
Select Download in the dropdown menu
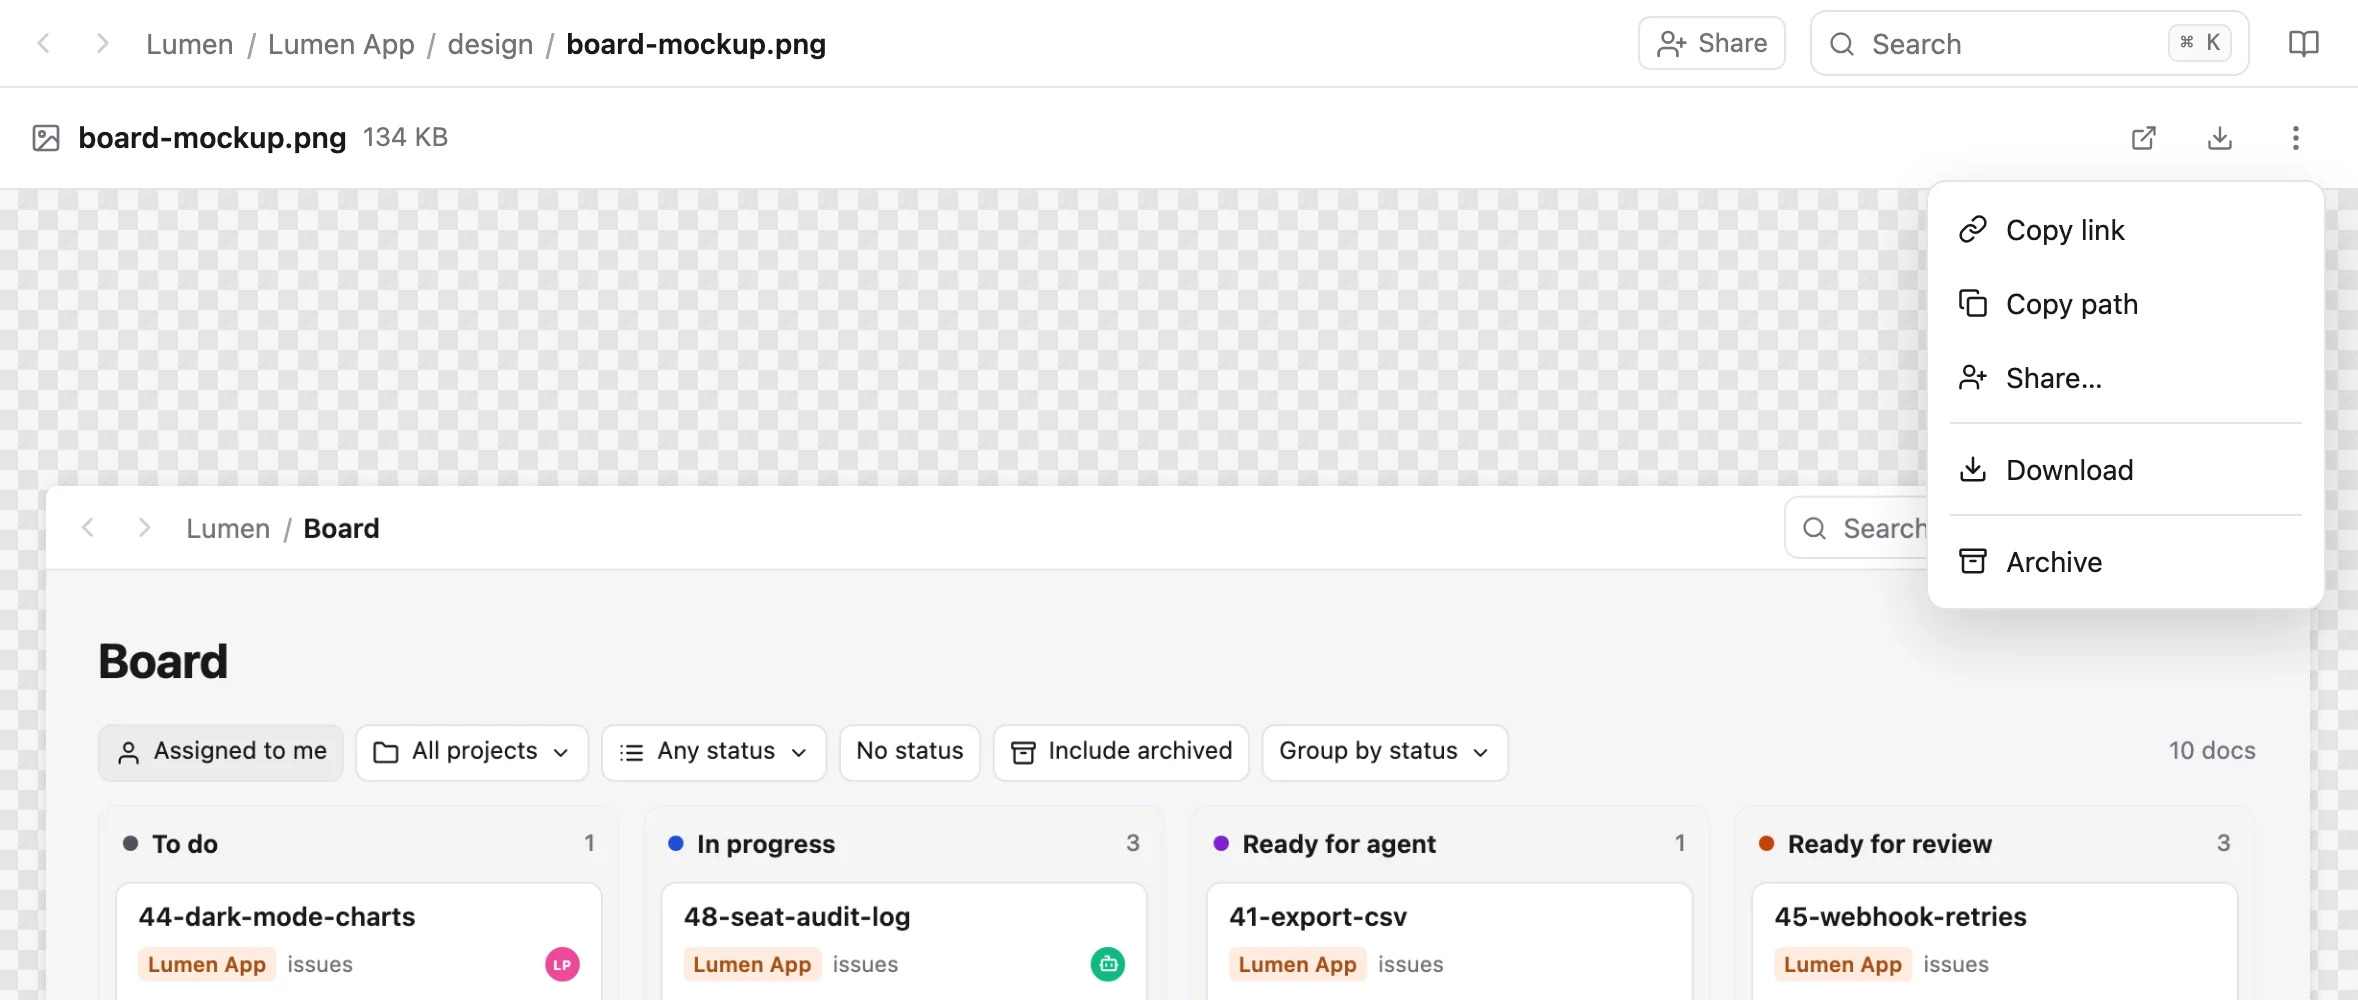click(x=2125, y=470)
